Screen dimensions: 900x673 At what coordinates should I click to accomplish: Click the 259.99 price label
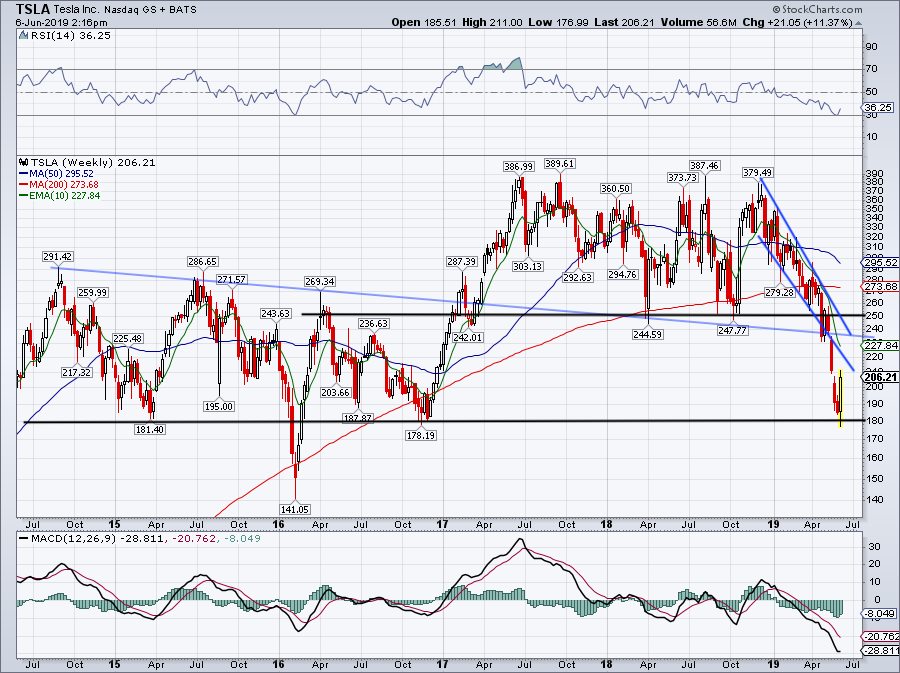tap(92, 292)
